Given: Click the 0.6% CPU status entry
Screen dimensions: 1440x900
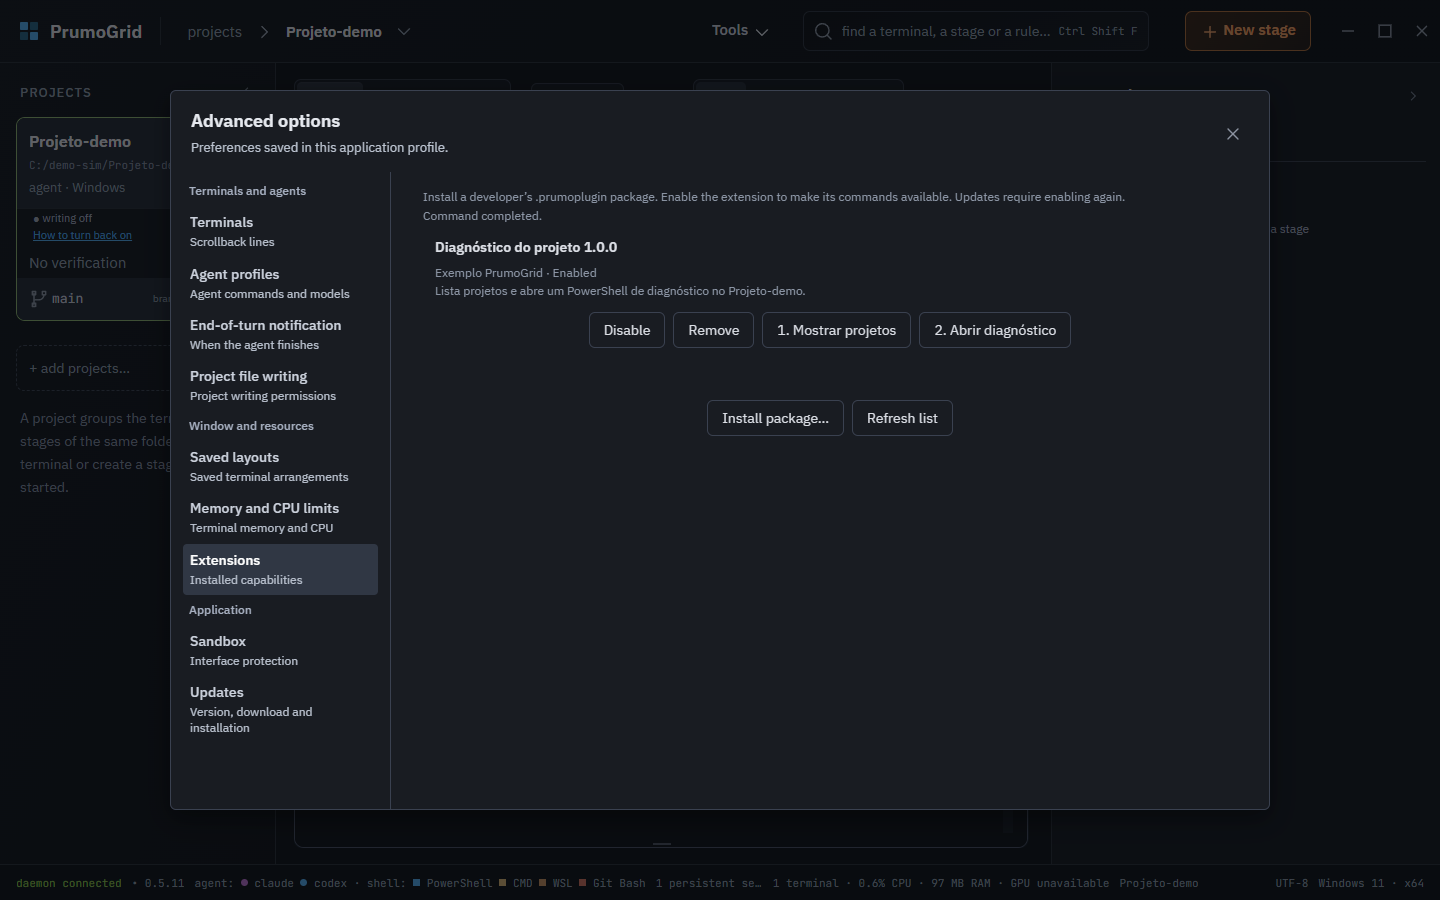Looking at the screenshot, I should coord(885,883).
